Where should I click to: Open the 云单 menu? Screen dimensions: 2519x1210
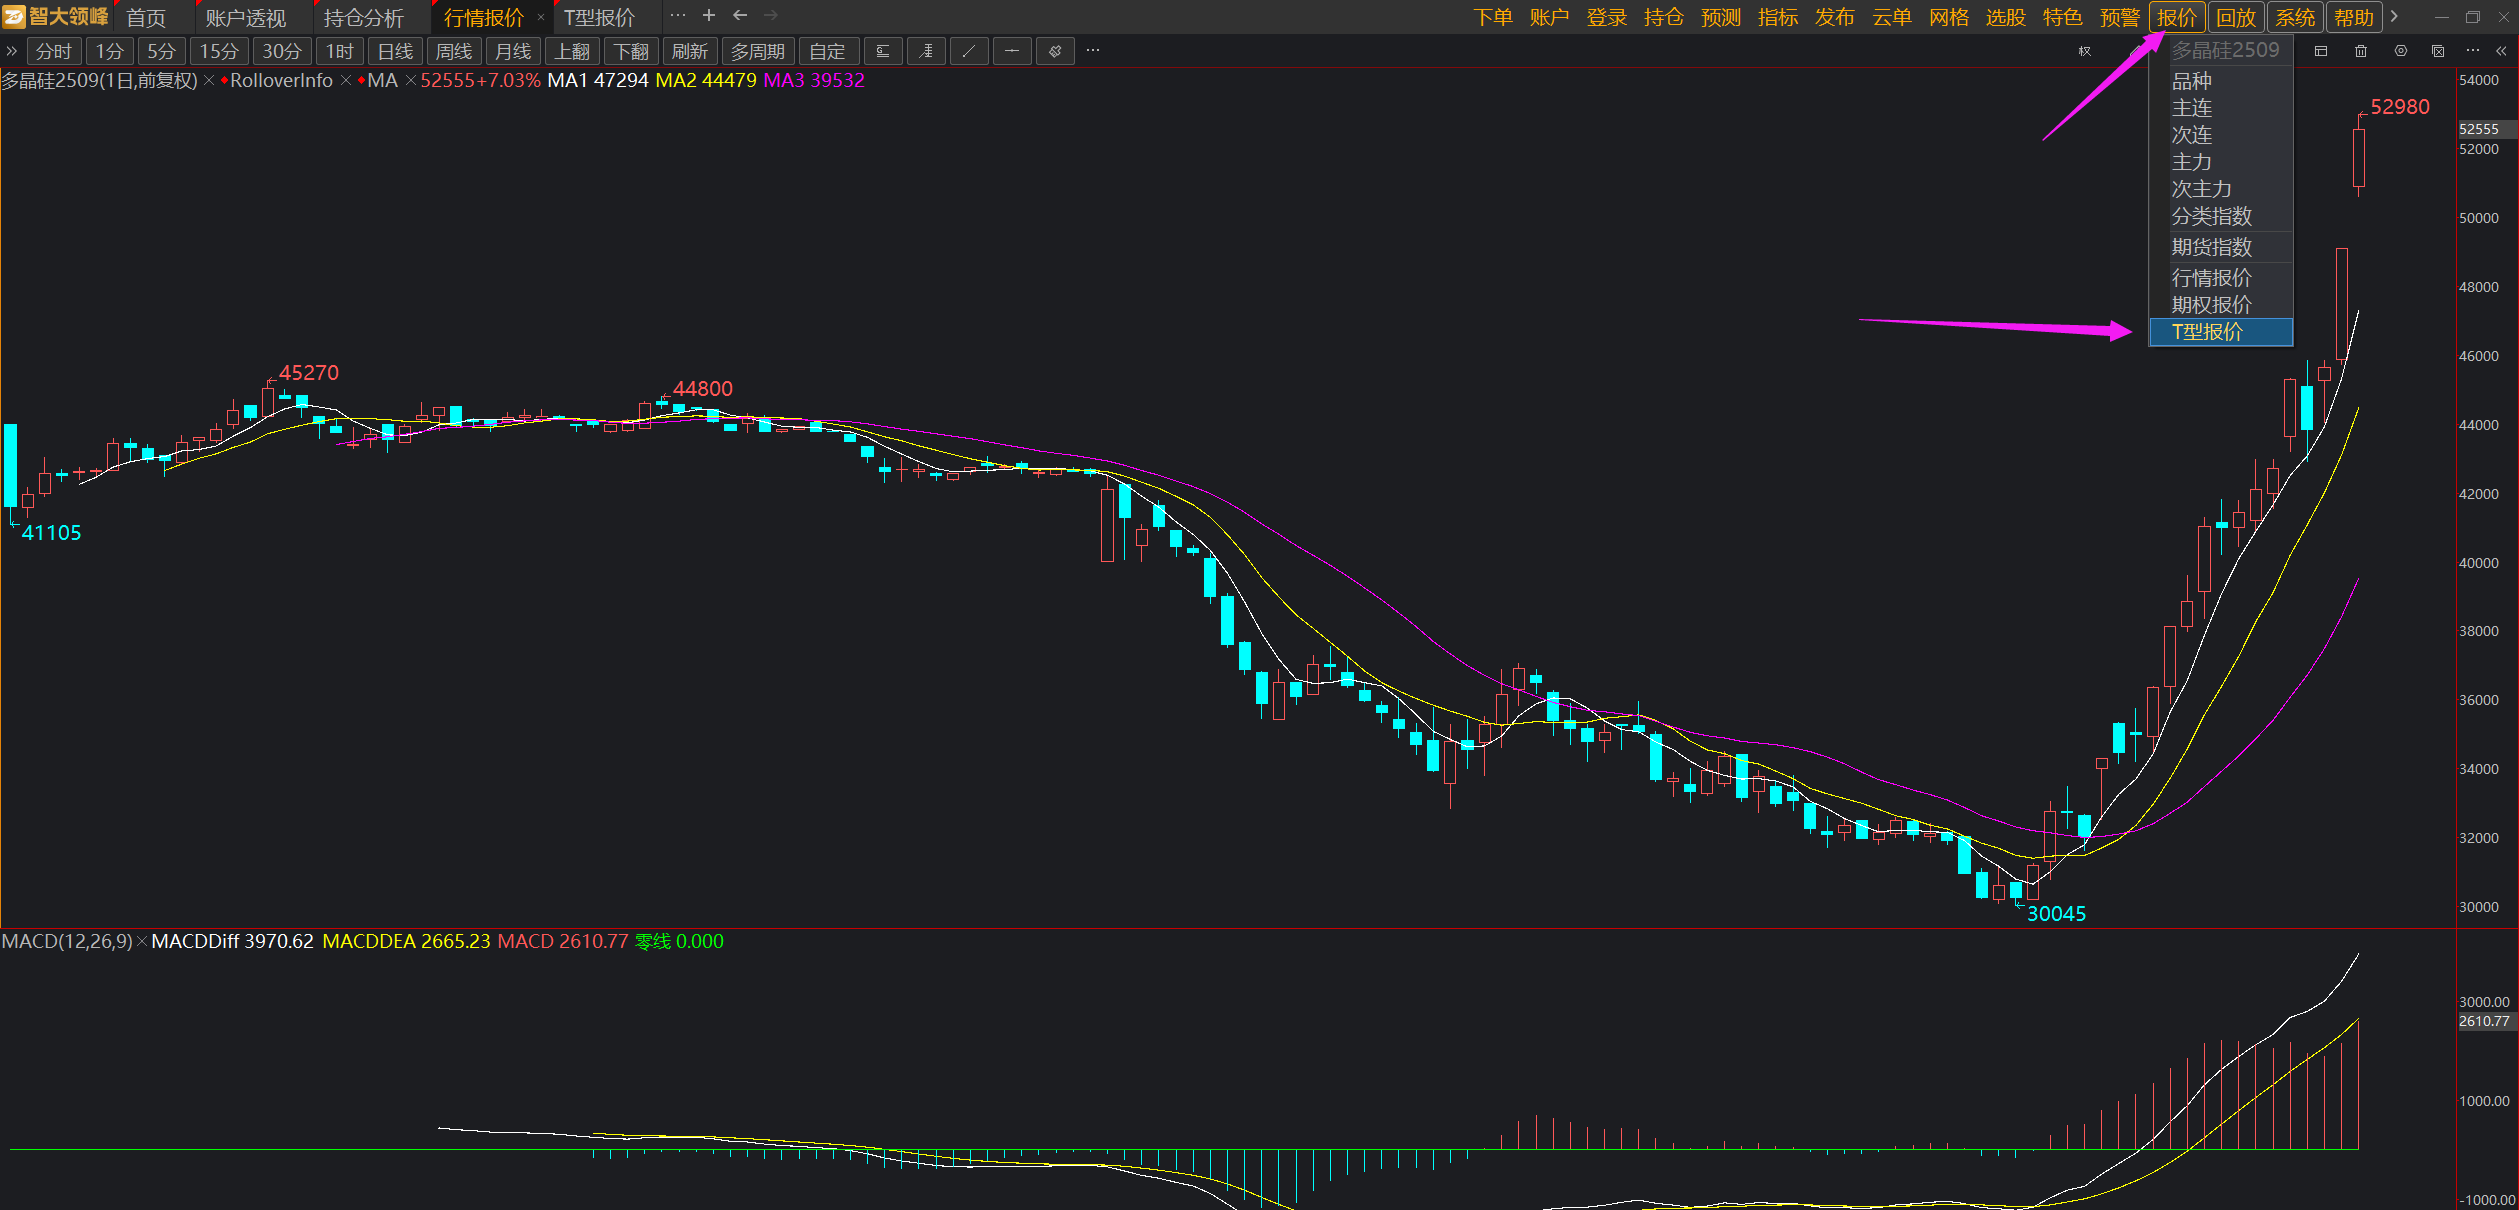point(1891,17)
